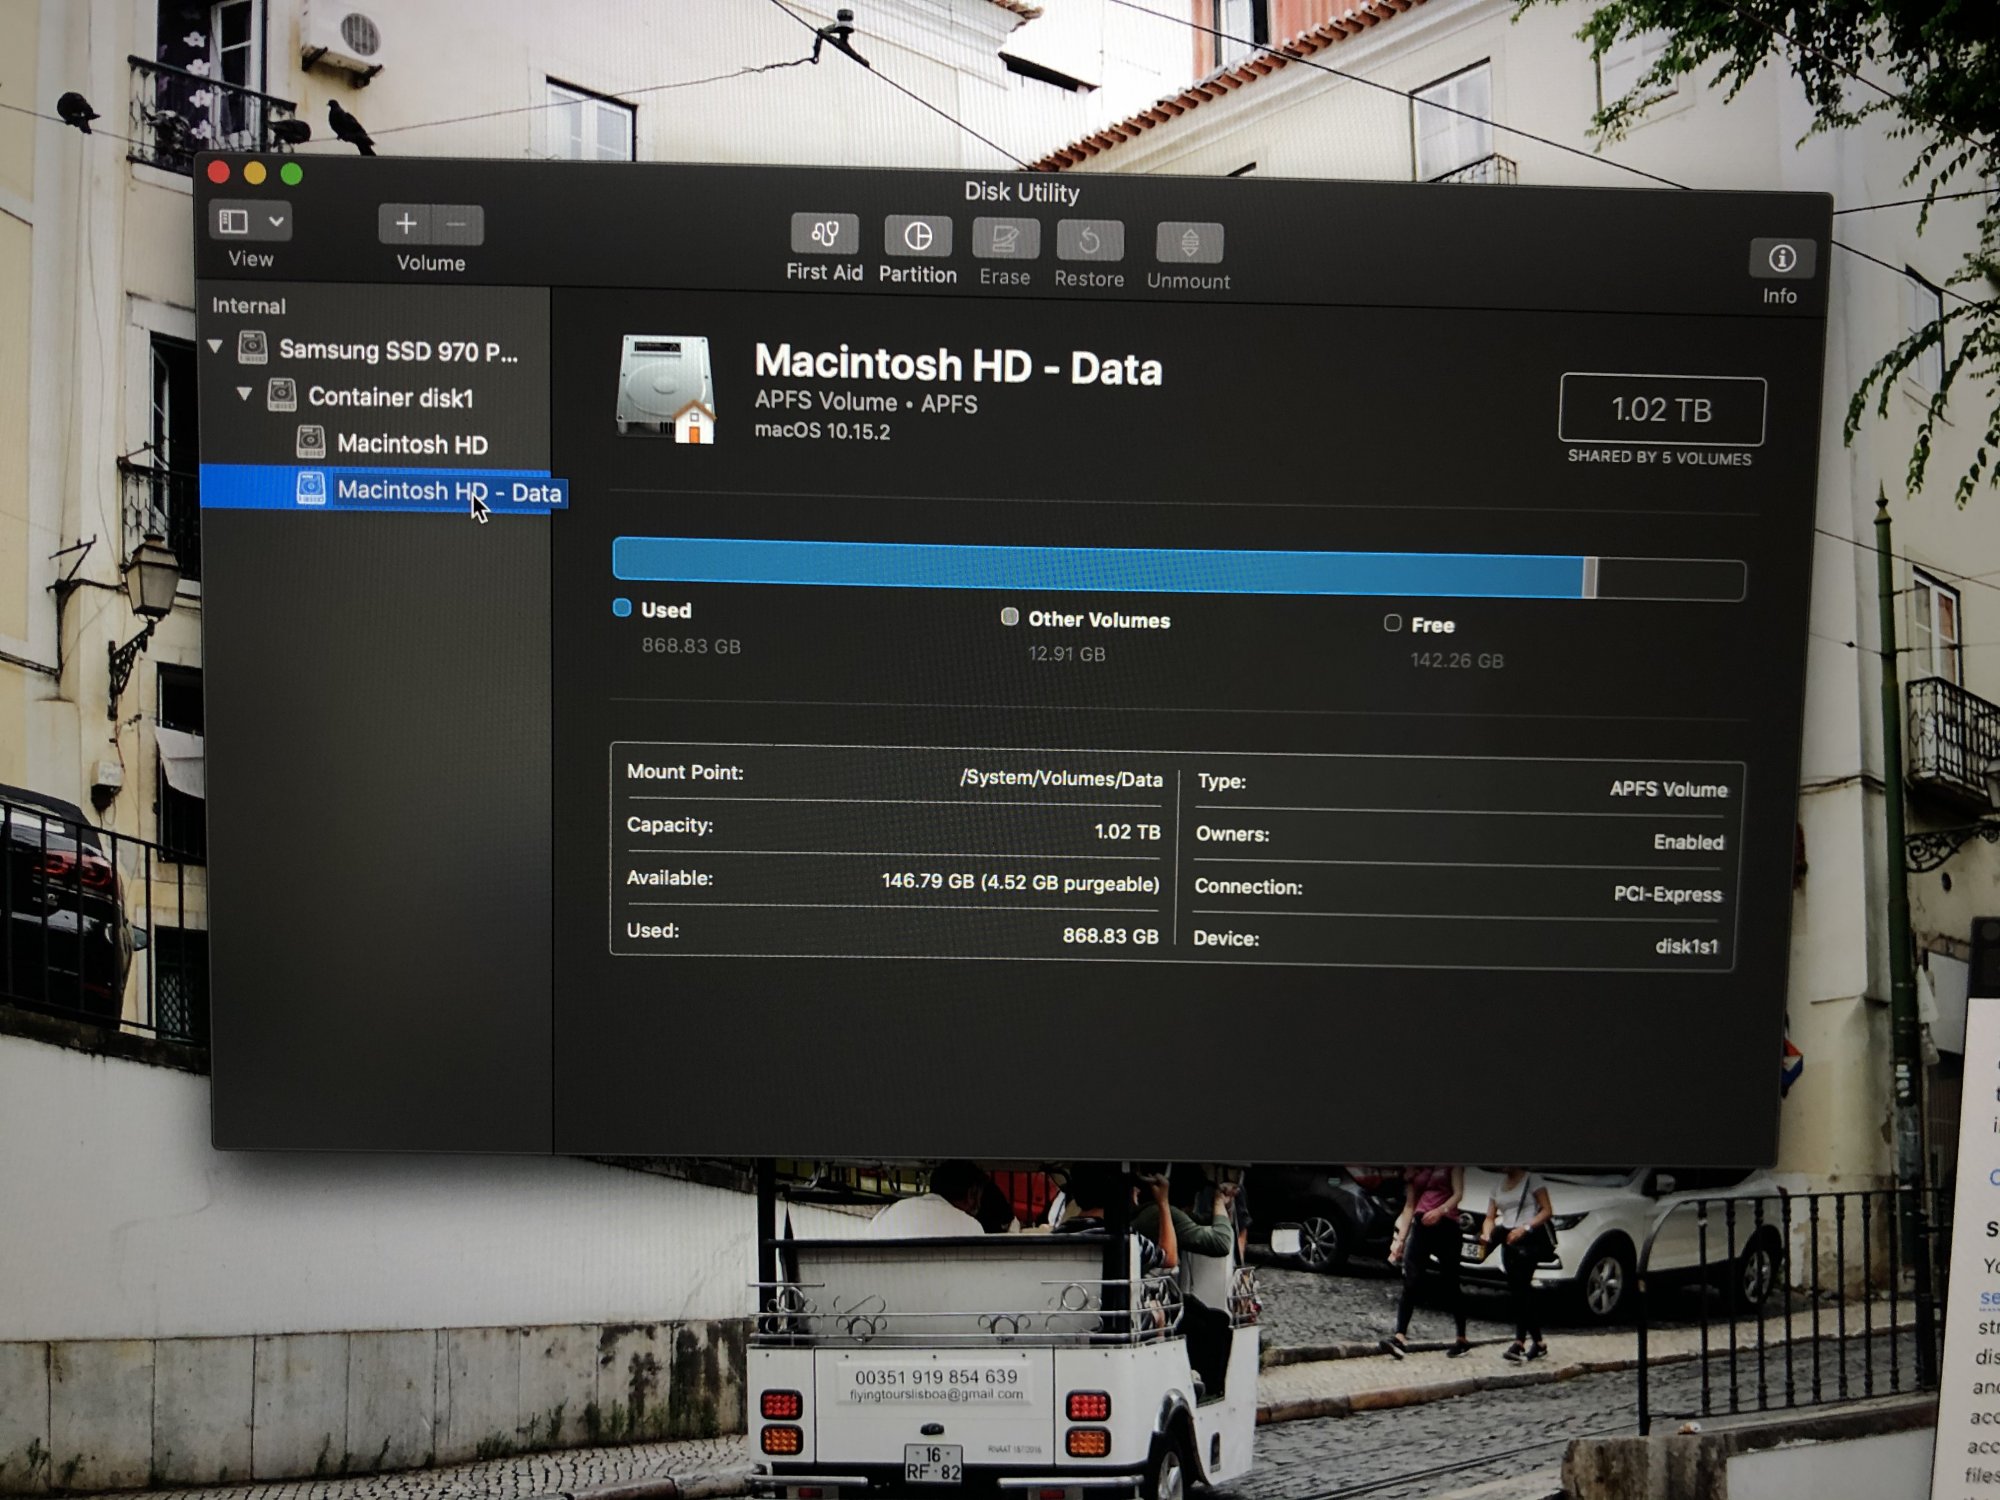The width and height of the screenshot is (2000, 1500).
Task: Click the 1.02 TB capacity box
Action: 1661,410
